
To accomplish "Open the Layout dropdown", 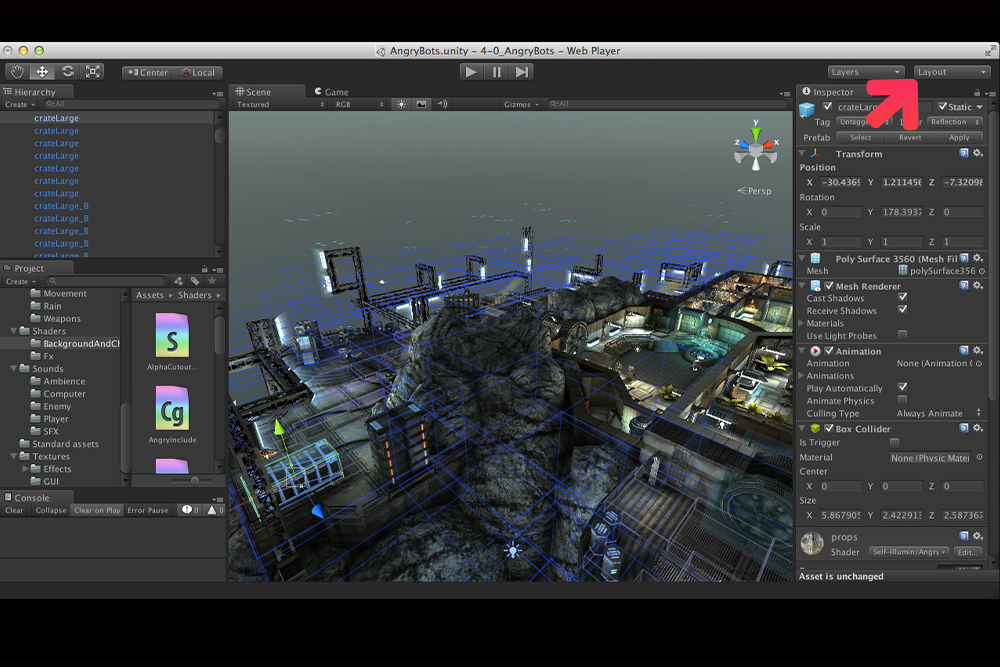I will point(952,72).
